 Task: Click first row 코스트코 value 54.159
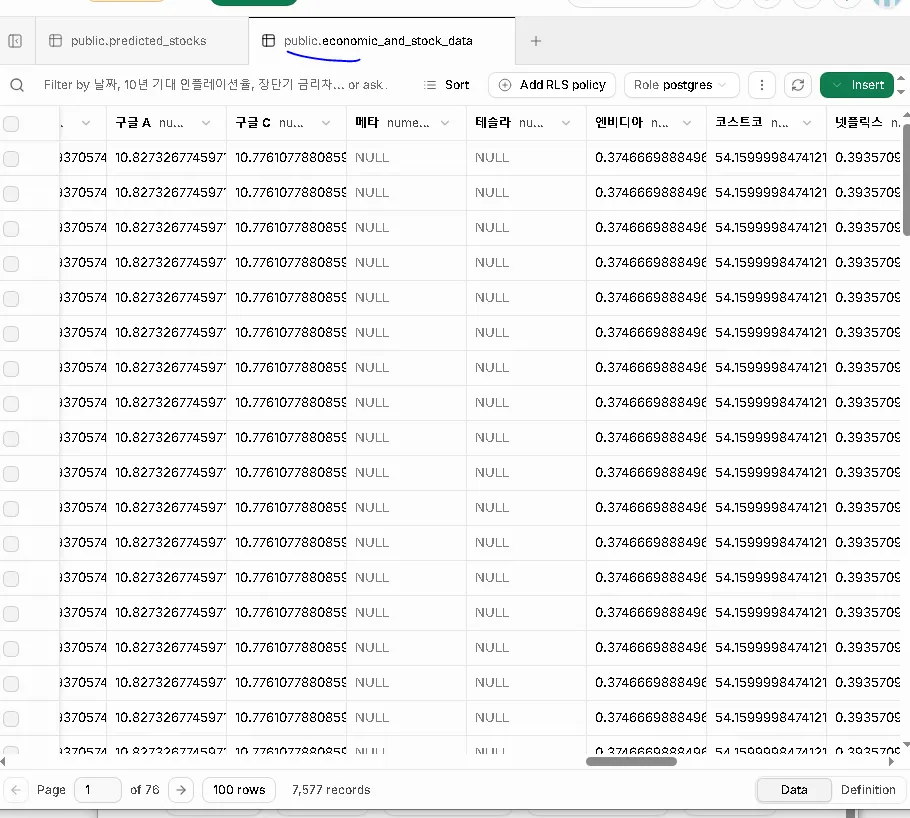pos(766,158)
